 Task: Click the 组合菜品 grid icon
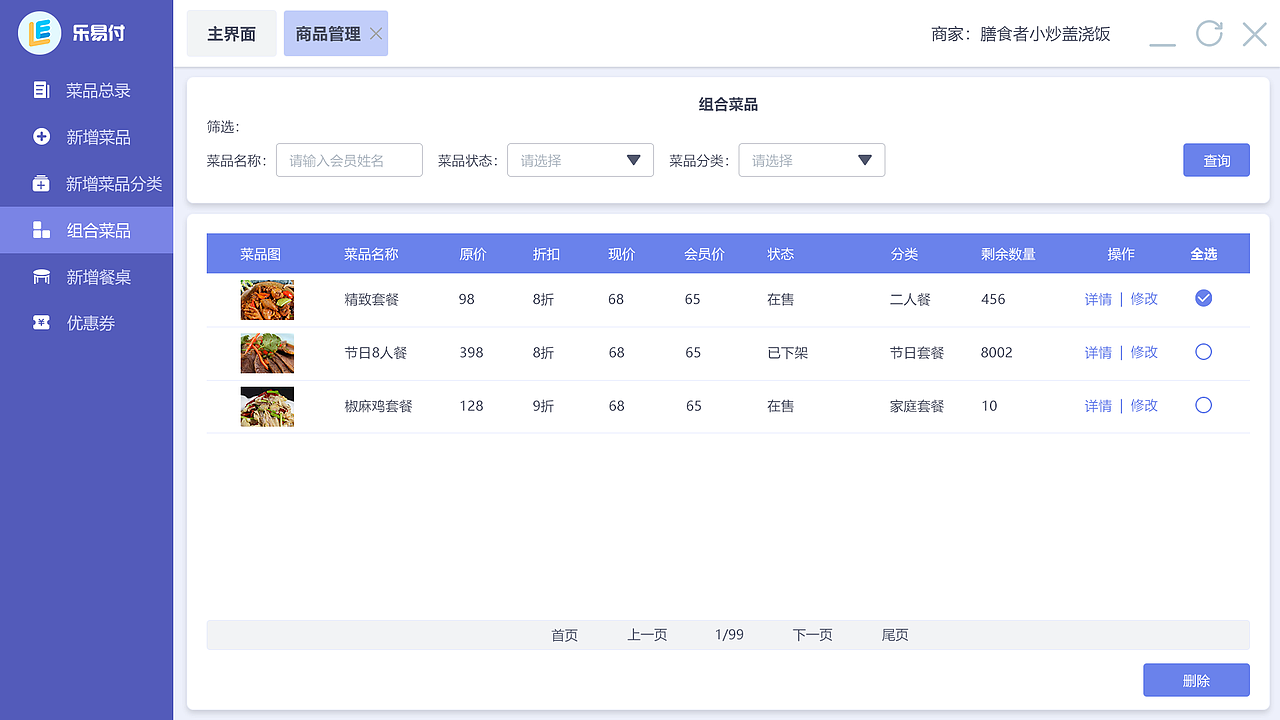click(x=41, y=229)
